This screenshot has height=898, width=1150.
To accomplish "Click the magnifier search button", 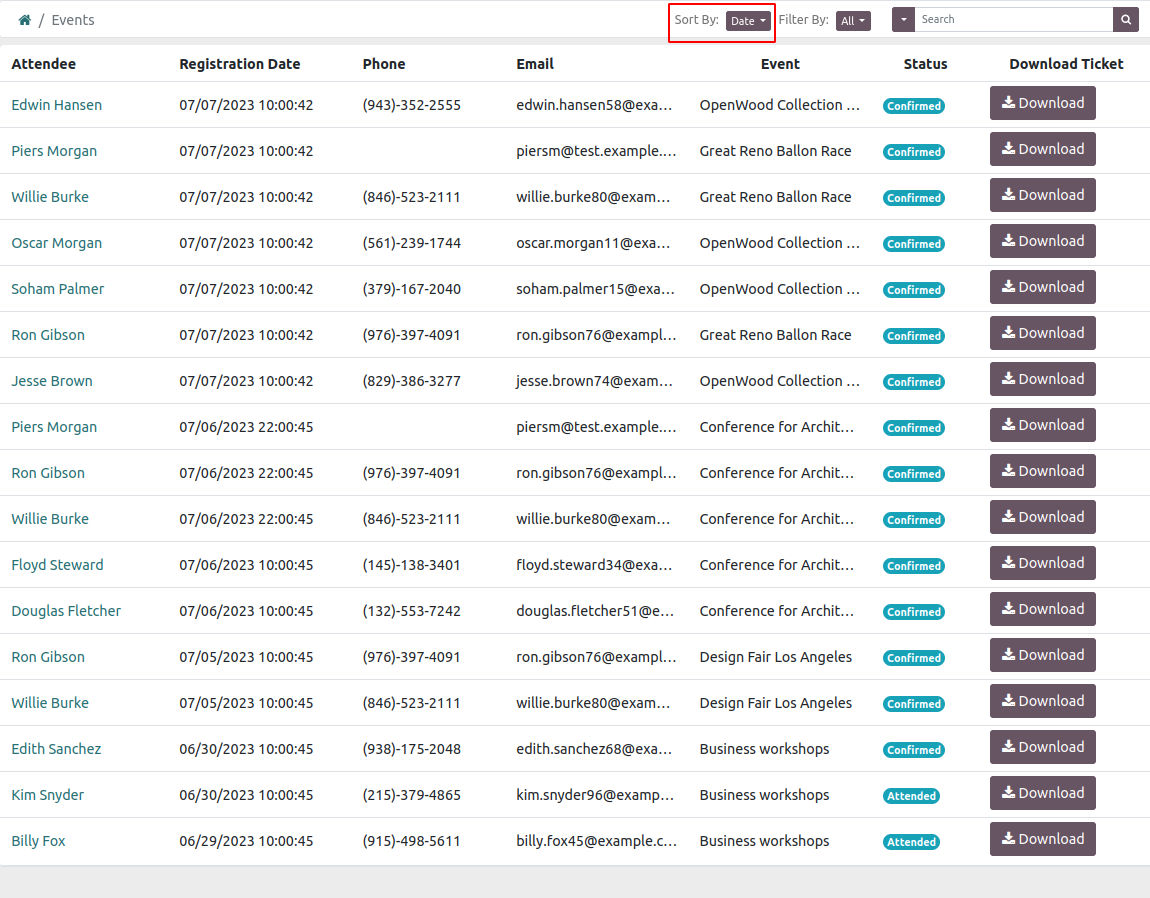I will [1126, 20].
